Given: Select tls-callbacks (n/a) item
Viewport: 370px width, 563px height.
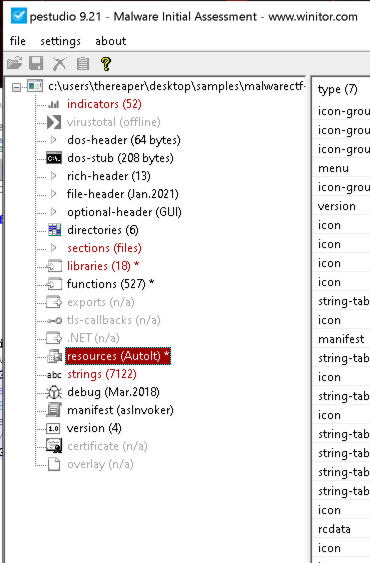Looking at the screenshot, I should [114, 320].
